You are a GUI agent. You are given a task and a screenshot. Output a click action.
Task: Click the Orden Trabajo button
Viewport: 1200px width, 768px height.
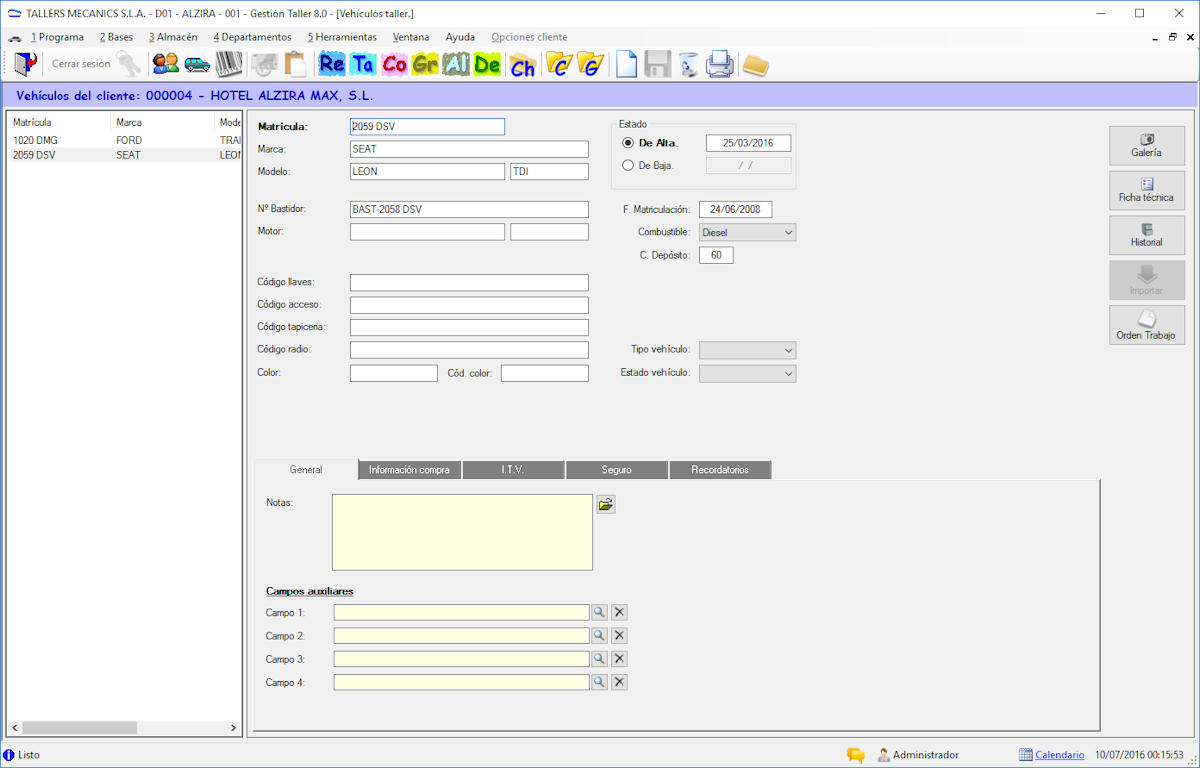[x=1147, y=325]
